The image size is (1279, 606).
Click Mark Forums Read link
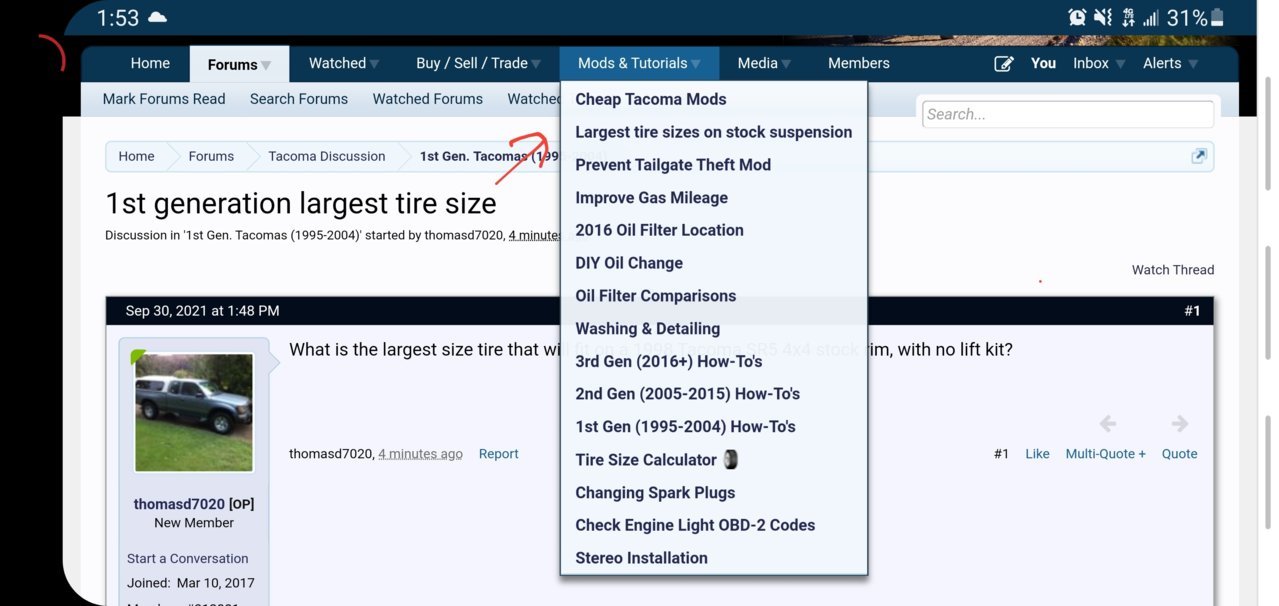pyautogui.click(x=164, y=99)
